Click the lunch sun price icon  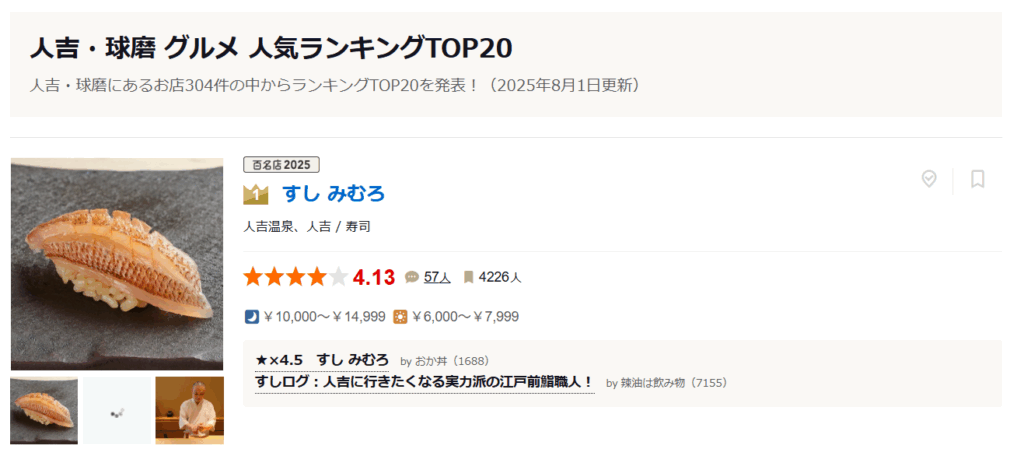coord(400,317)
